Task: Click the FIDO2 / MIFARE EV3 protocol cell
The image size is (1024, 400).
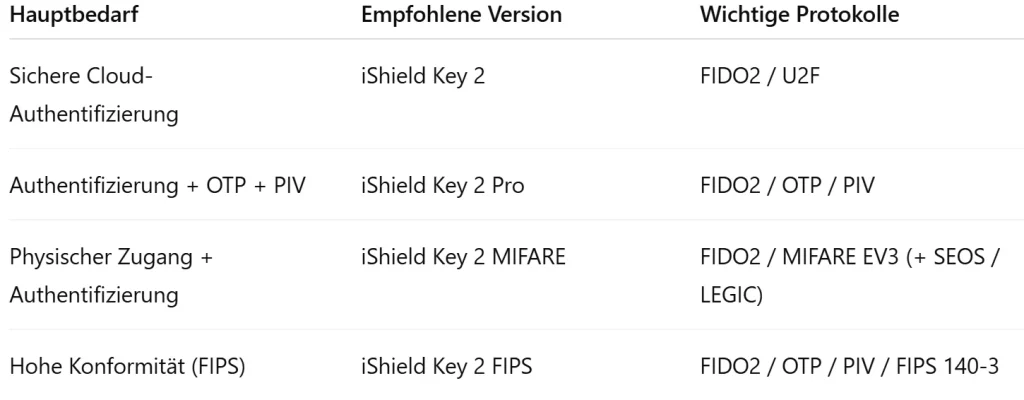Action: coord(849,276)
